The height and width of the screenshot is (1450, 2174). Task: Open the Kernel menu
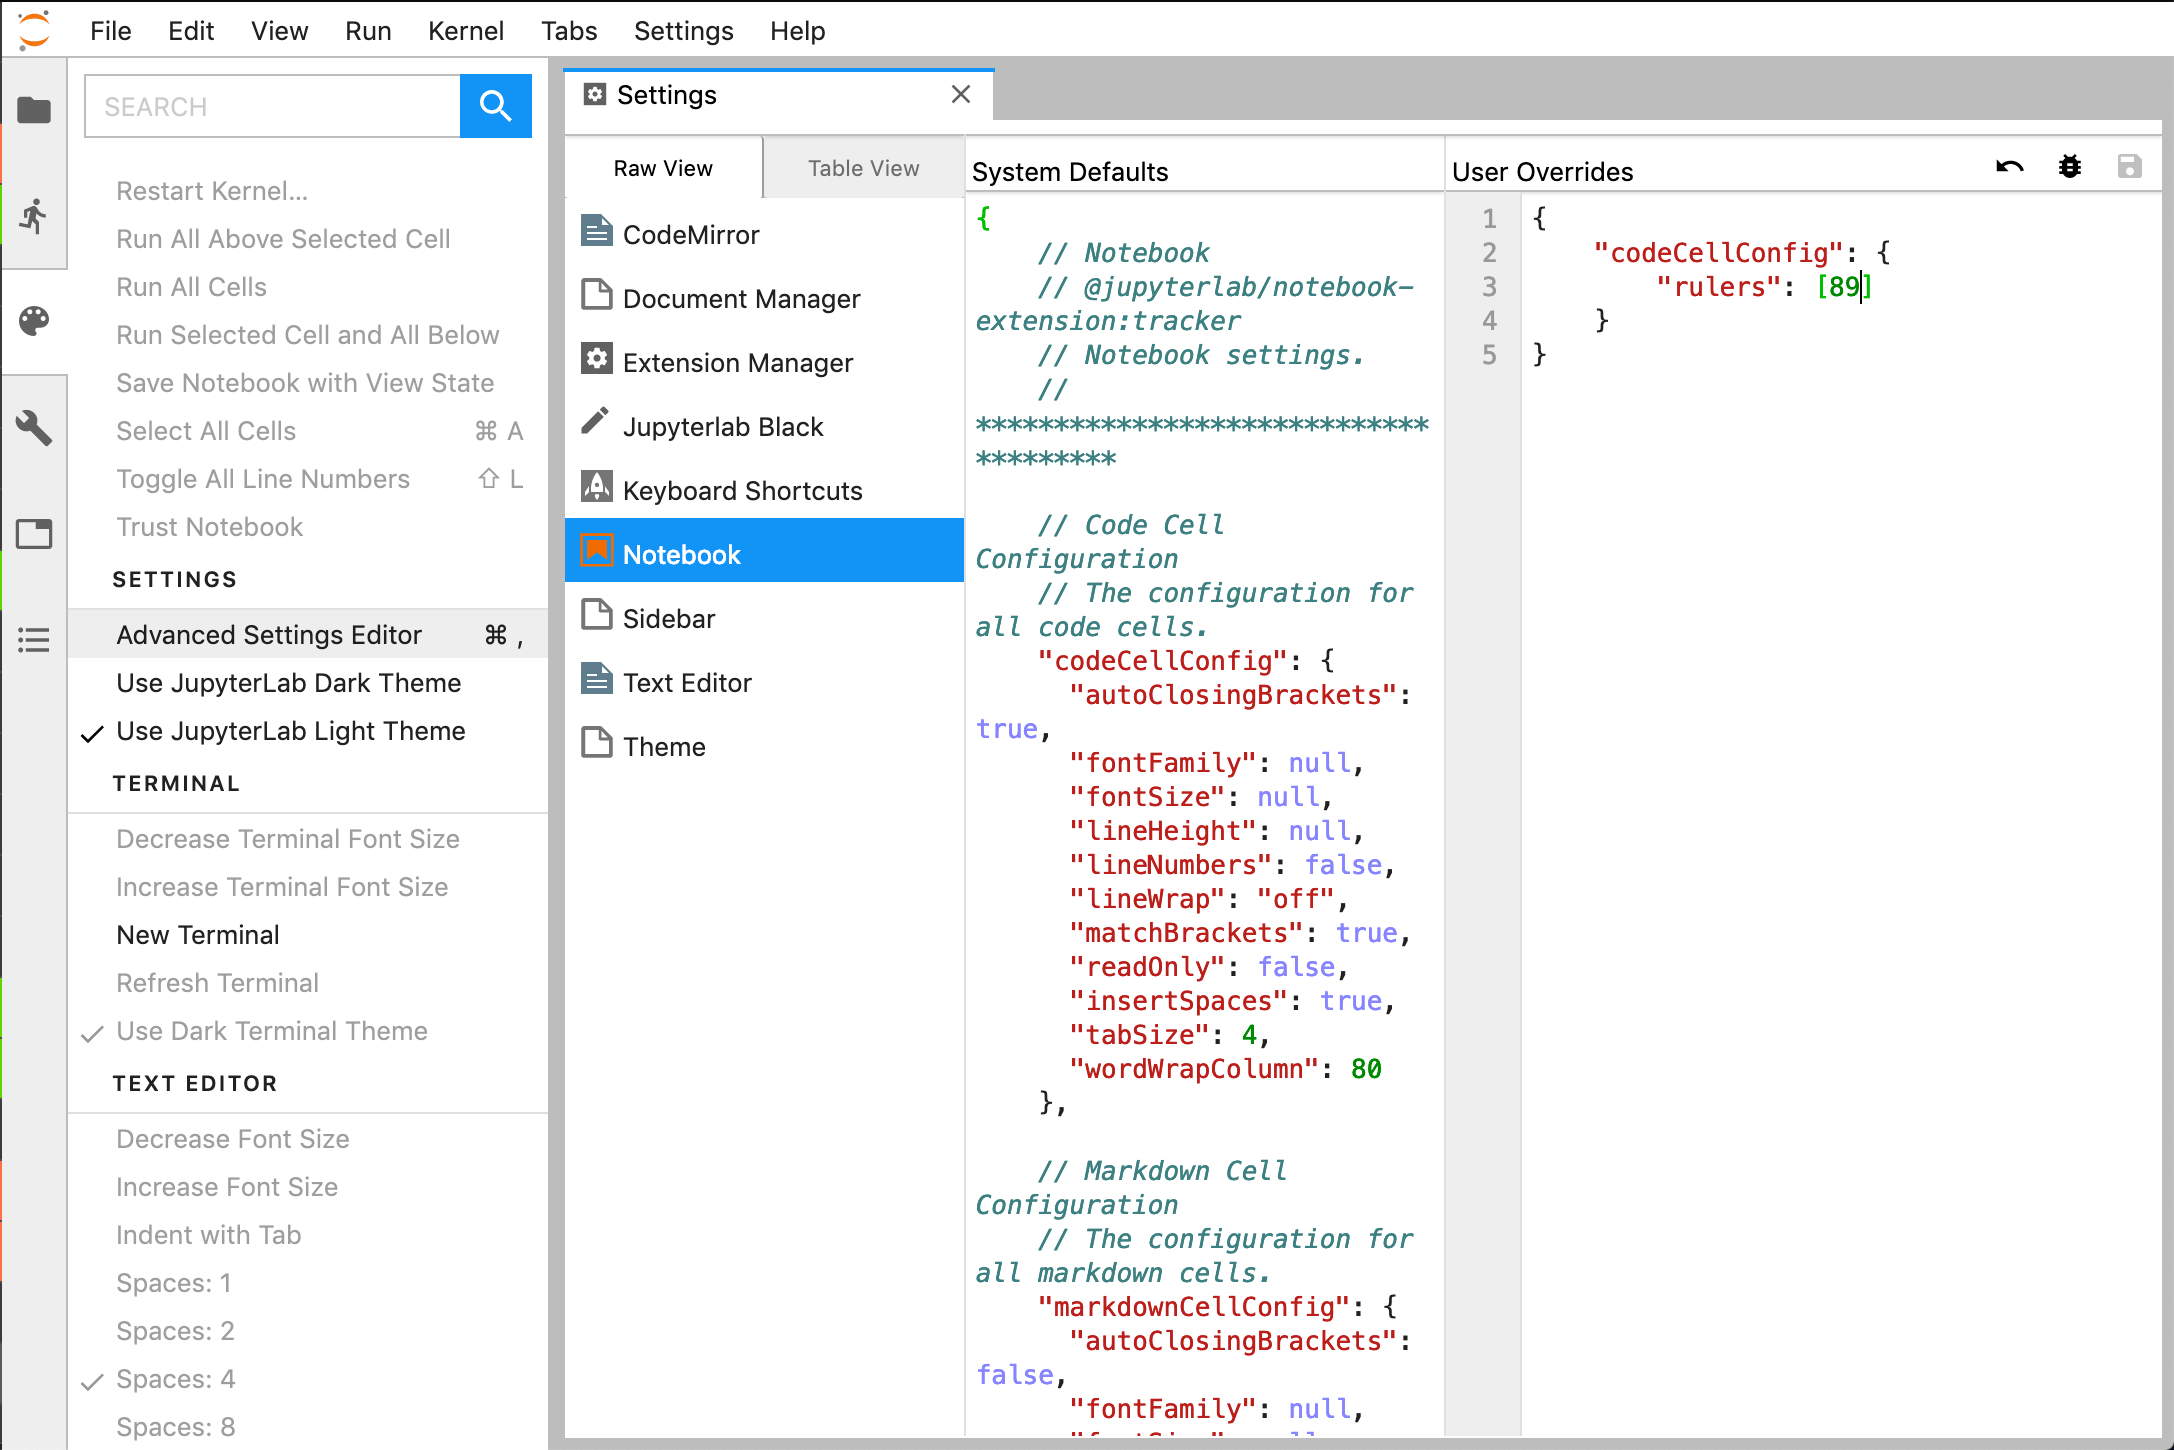(x=466, y=30)
